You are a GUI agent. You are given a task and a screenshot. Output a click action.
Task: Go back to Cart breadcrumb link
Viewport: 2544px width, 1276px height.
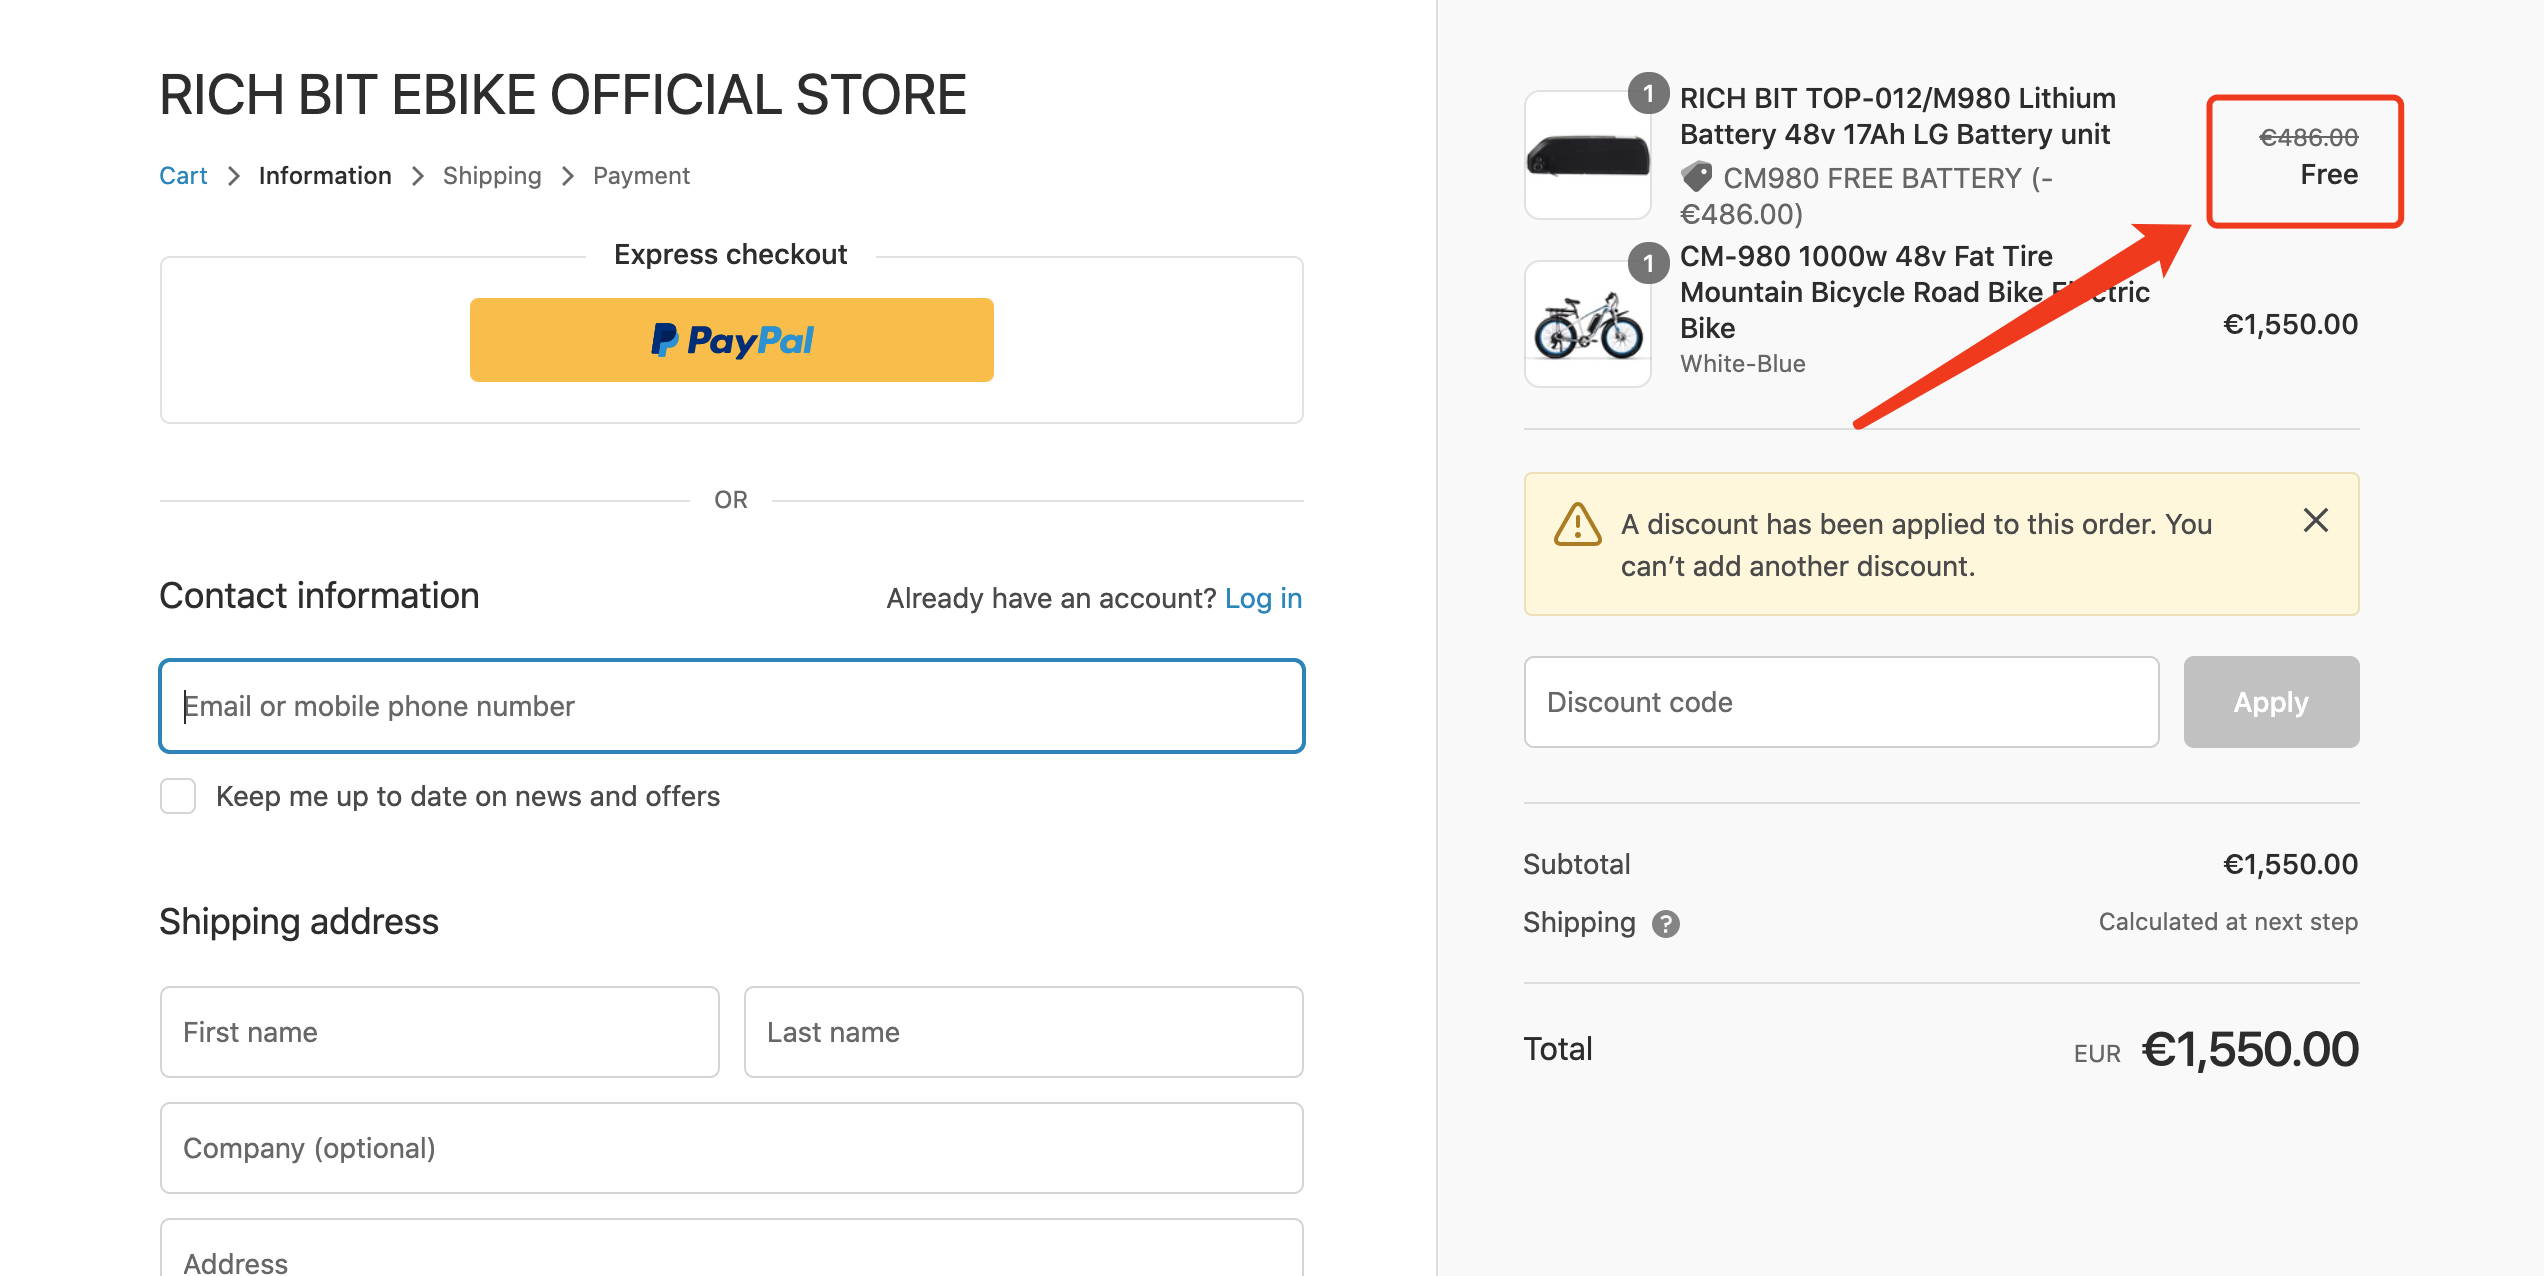click(183, 176)
